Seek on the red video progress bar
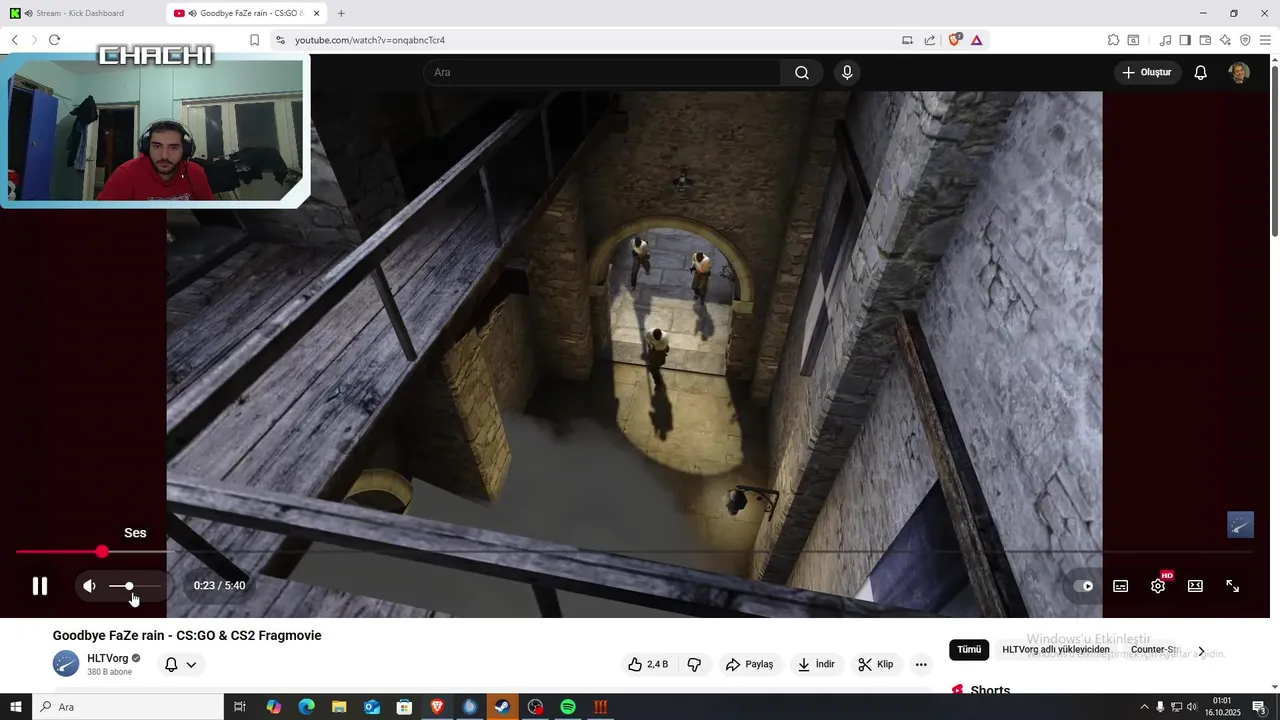Screen dimensions: 1280x720 click(634, 552)
